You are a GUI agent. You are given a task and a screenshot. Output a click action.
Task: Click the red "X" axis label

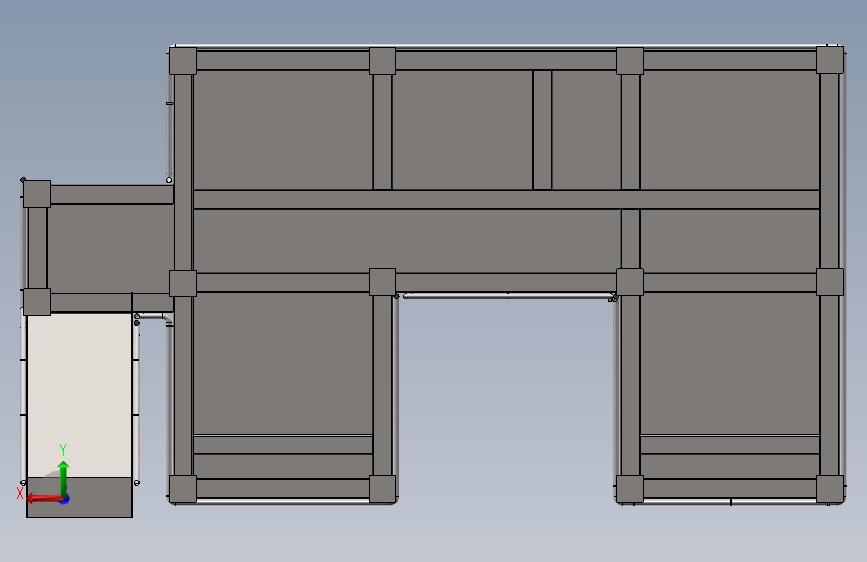(20, 493)
